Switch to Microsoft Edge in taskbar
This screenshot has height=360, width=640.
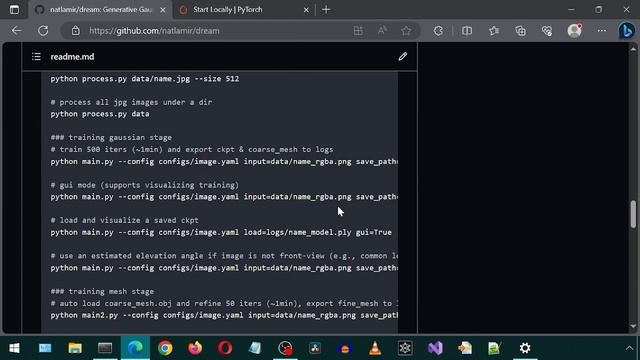[135, 348]
